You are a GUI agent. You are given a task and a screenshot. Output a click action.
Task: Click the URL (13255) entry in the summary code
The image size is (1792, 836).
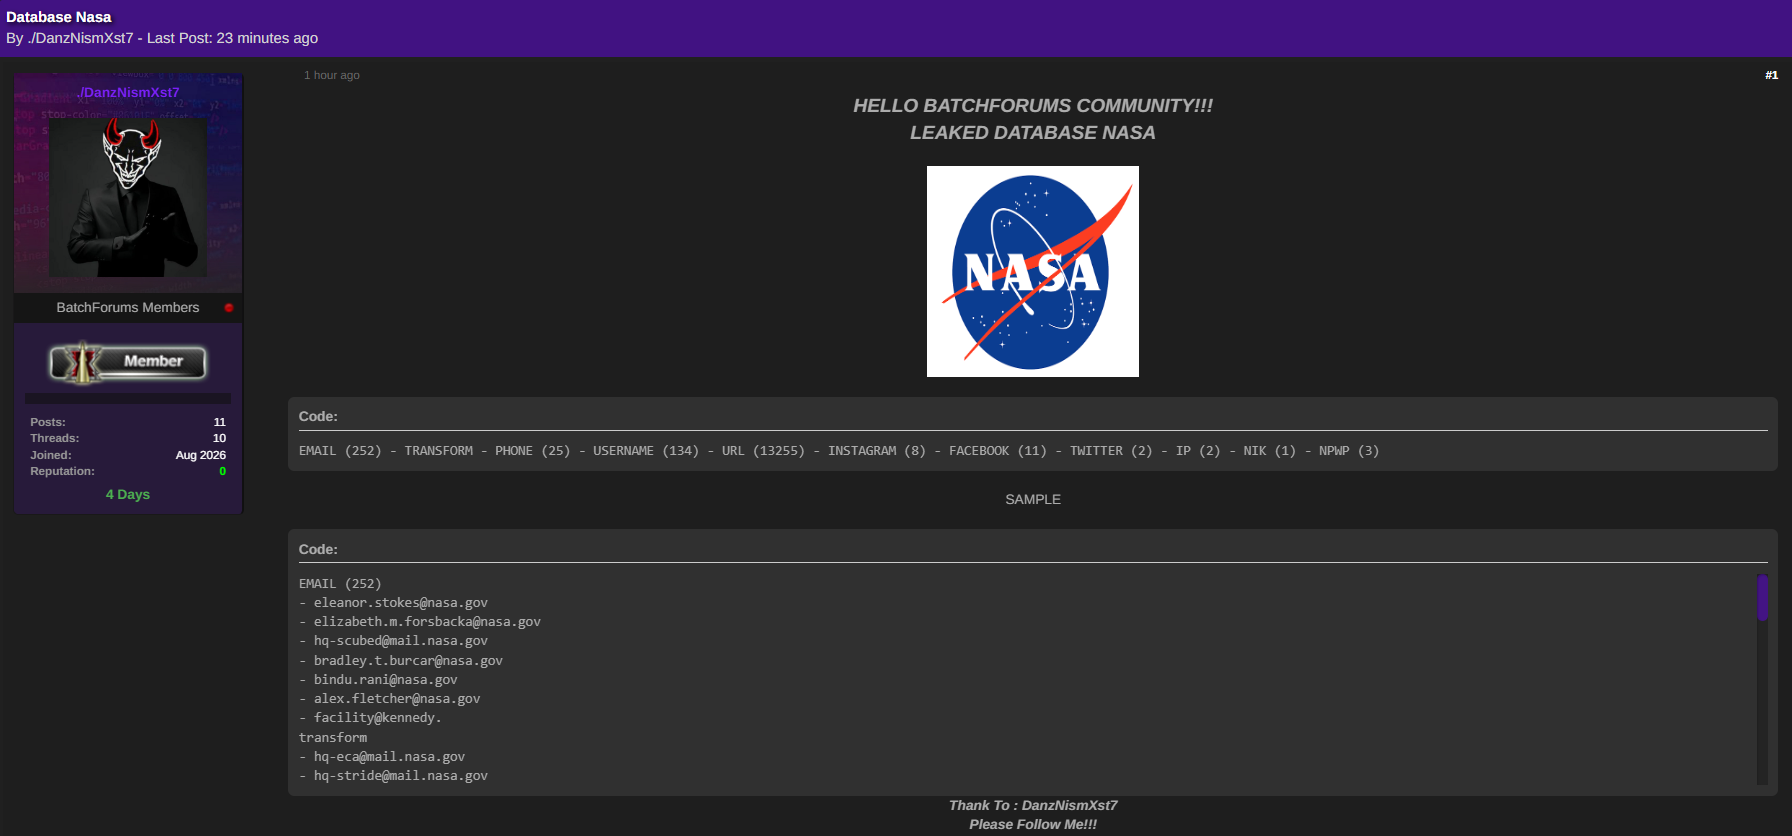(x=763, y=451)
